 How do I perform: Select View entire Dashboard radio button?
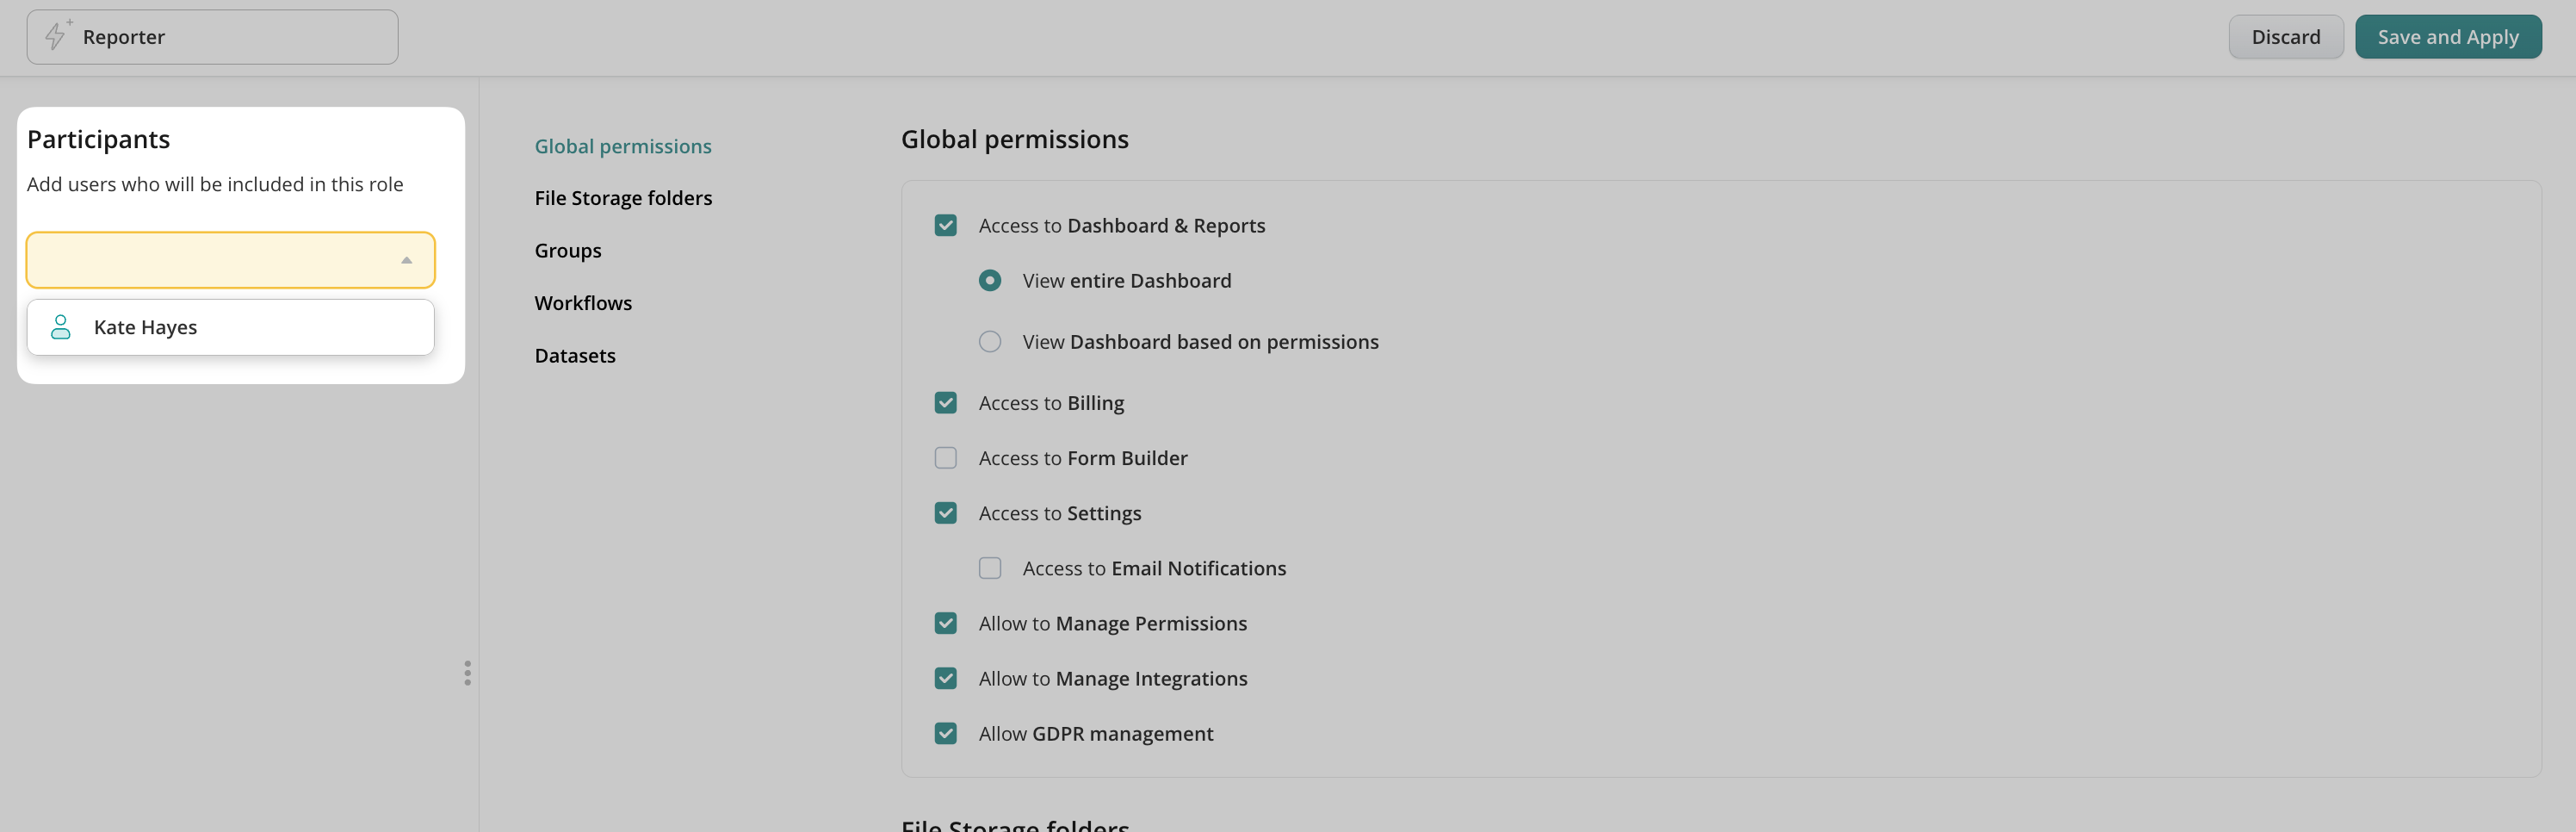pyautogui.click(x=989, y=281)
